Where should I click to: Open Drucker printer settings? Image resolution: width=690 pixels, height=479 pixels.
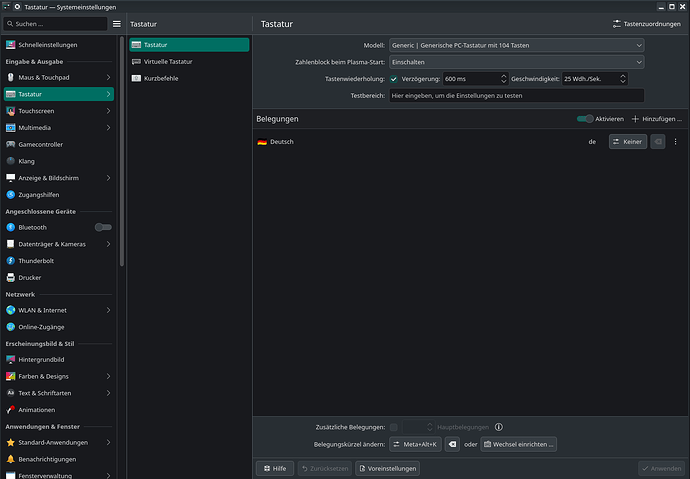click(x=29, y=277)
